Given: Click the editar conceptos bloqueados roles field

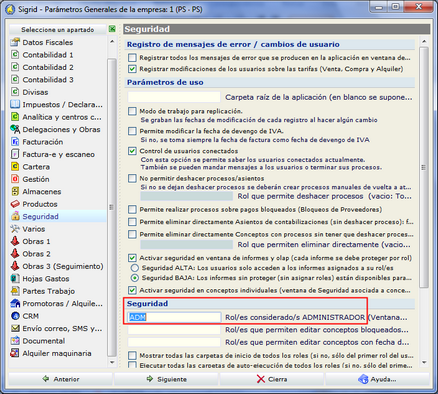Looking at the screenshot, I should point(174,330).
